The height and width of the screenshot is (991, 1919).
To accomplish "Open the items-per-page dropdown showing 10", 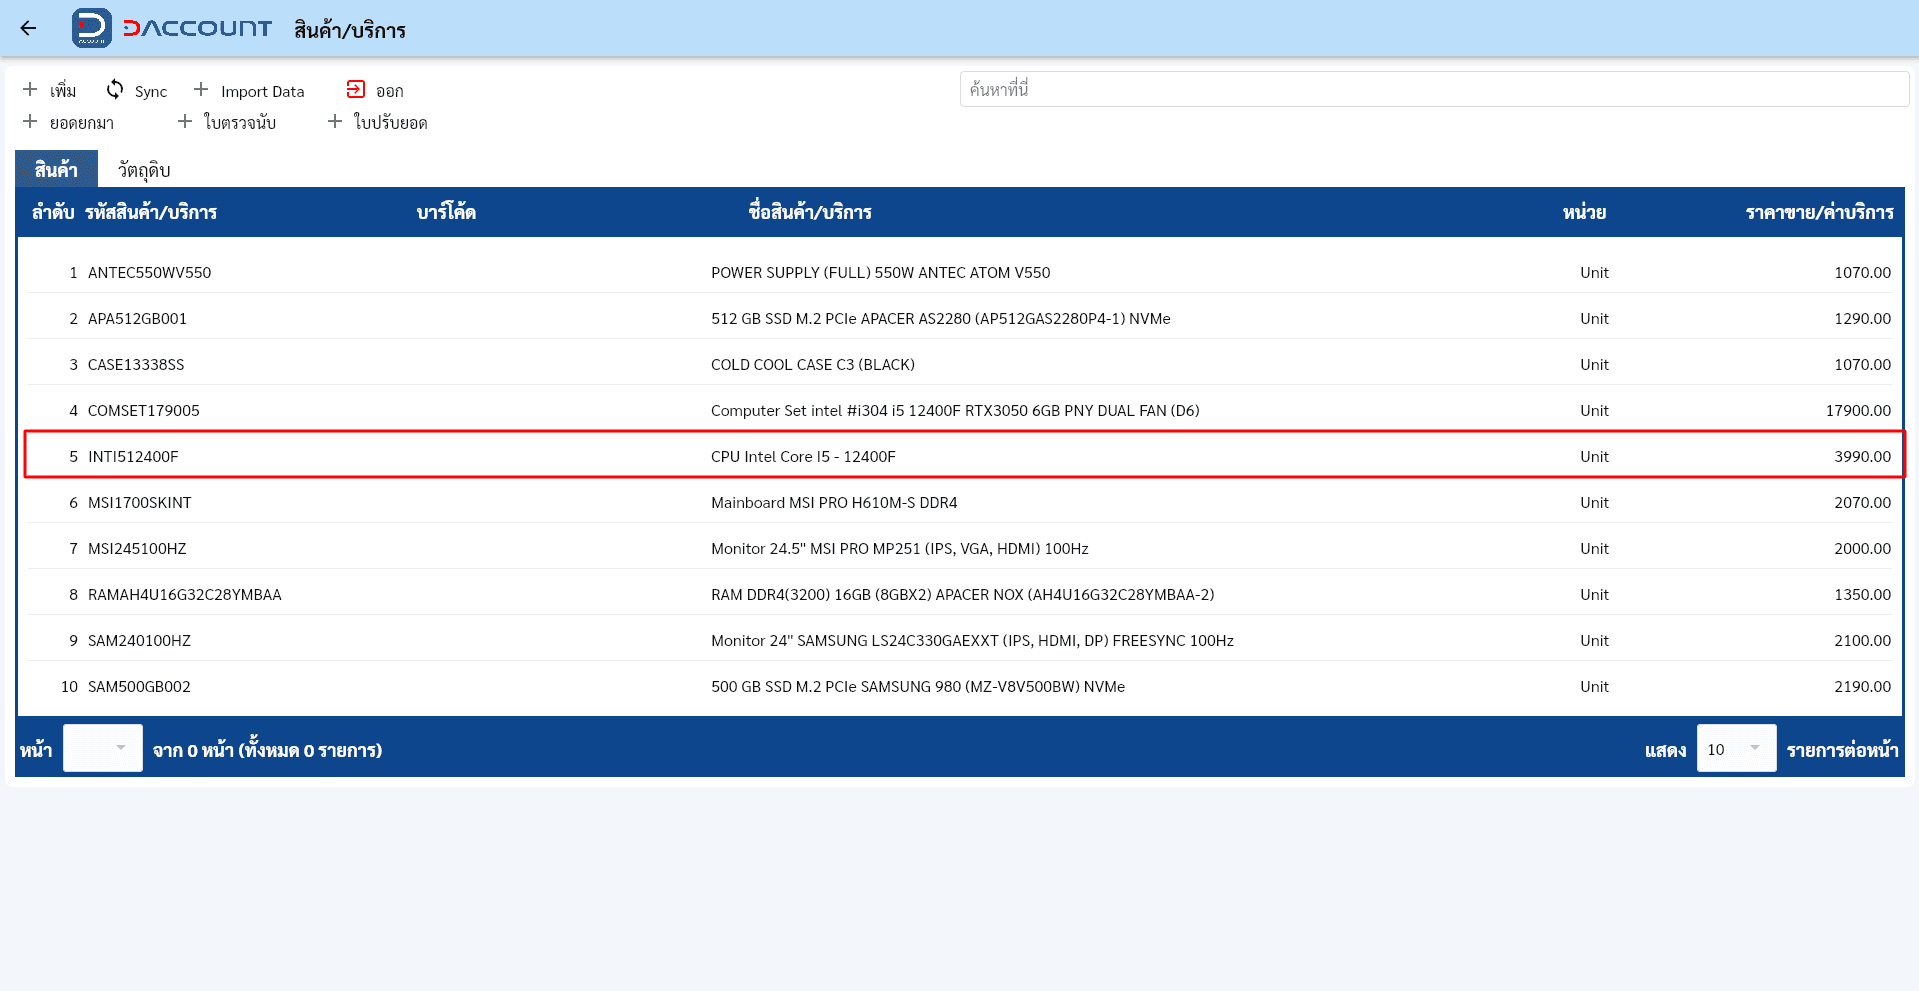I will (x=1736, y=748).
